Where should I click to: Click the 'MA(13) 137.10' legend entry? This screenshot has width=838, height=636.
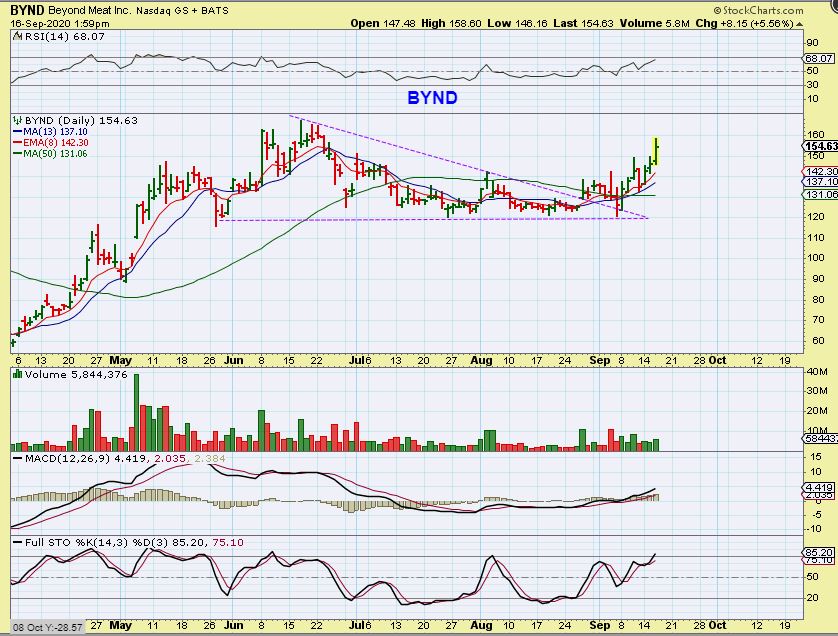(56, 131)
